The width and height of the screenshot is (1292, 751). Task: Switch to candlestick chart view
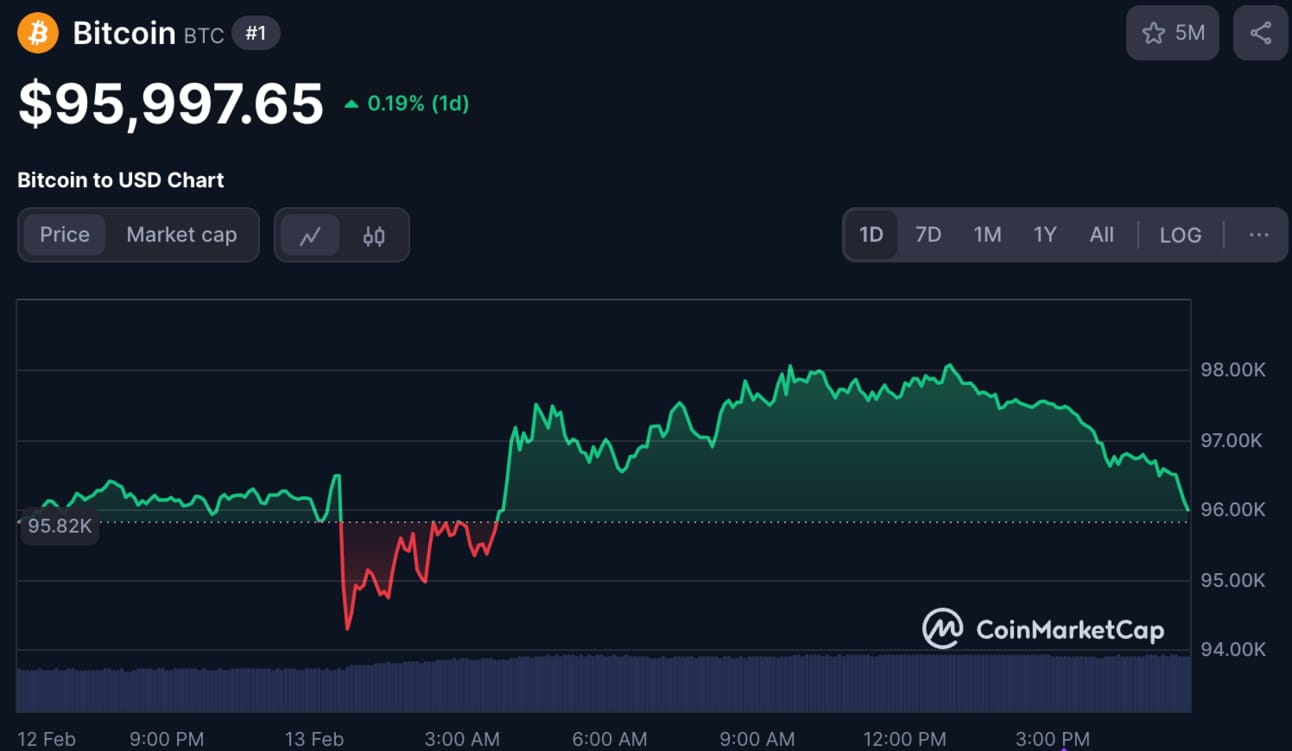[x=374, y=236]
